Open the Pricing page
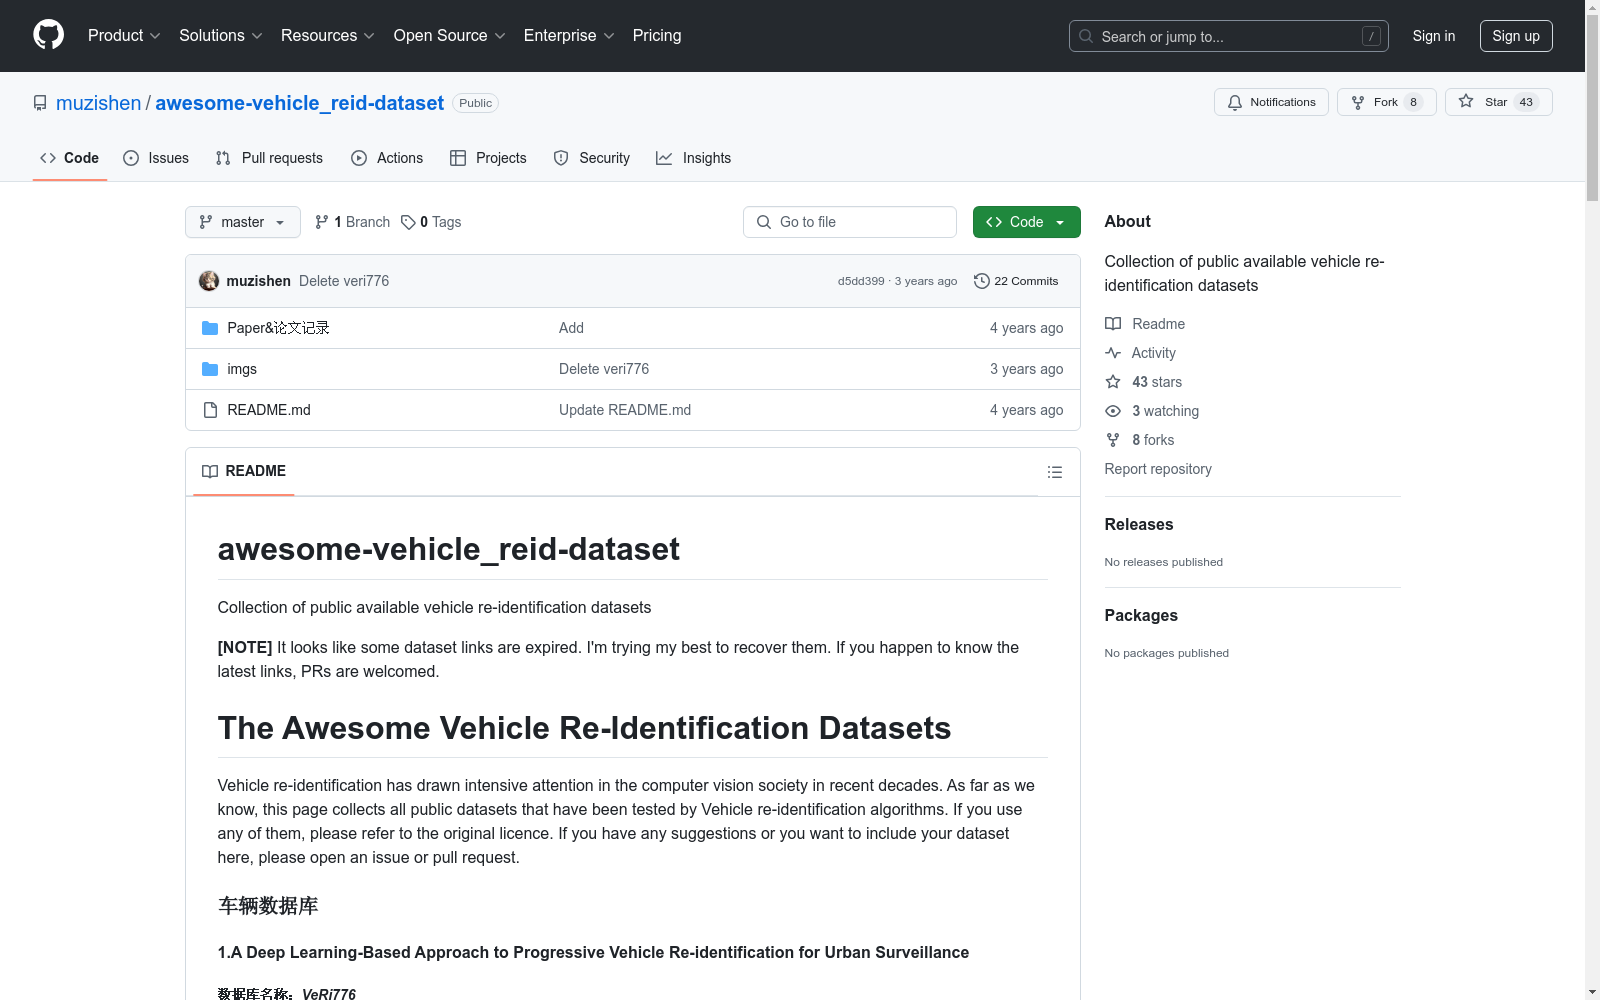 pyautogui.click(x=657, y=35)
